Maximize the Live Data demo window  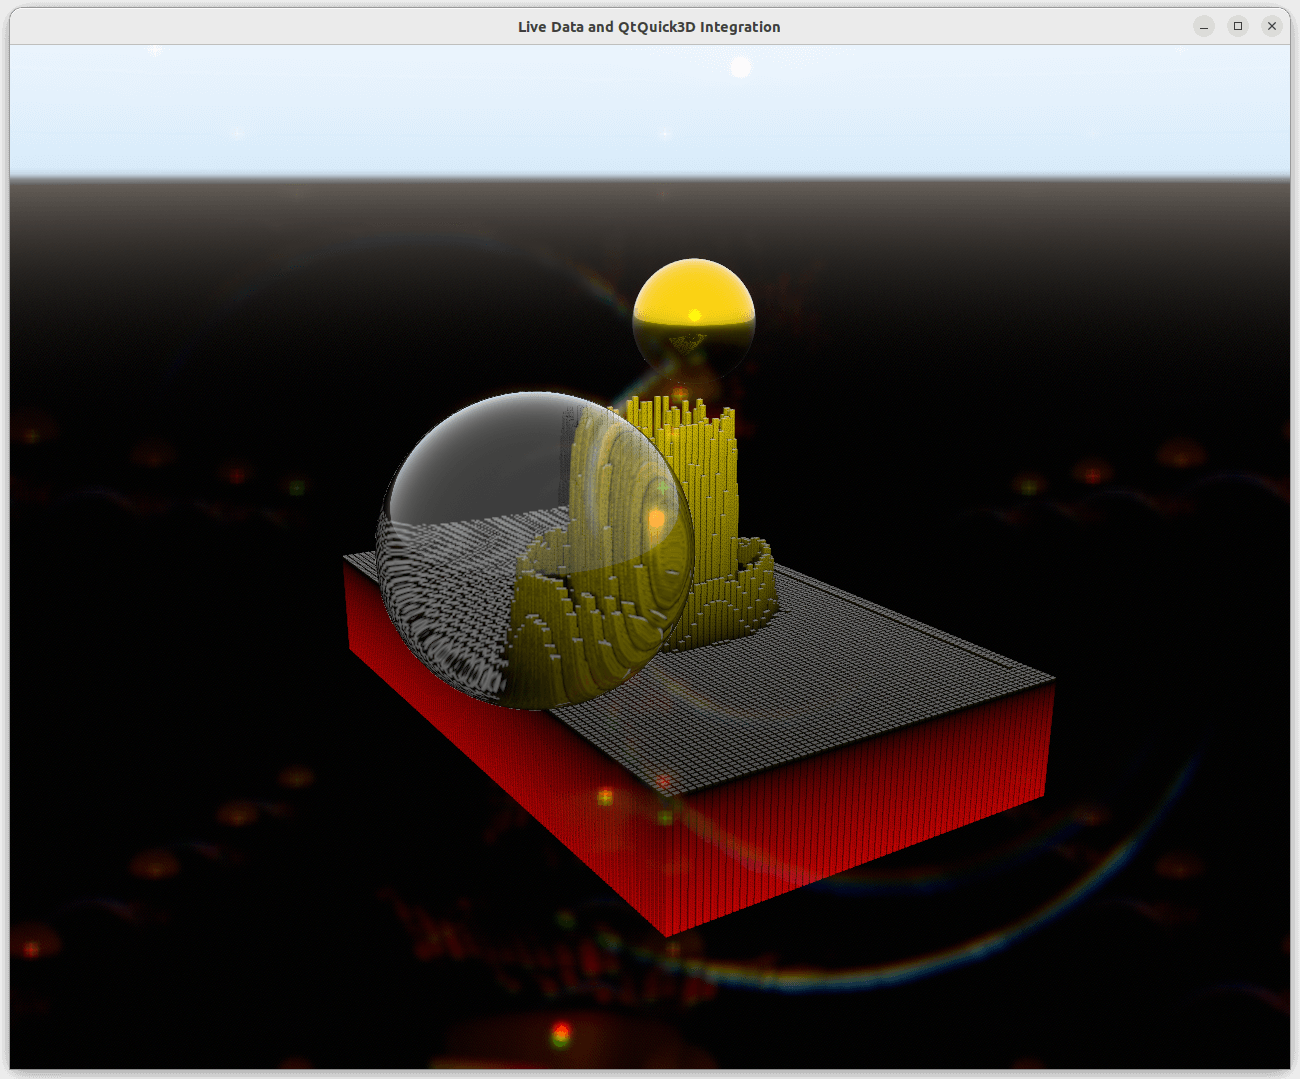click(1238, 26)
